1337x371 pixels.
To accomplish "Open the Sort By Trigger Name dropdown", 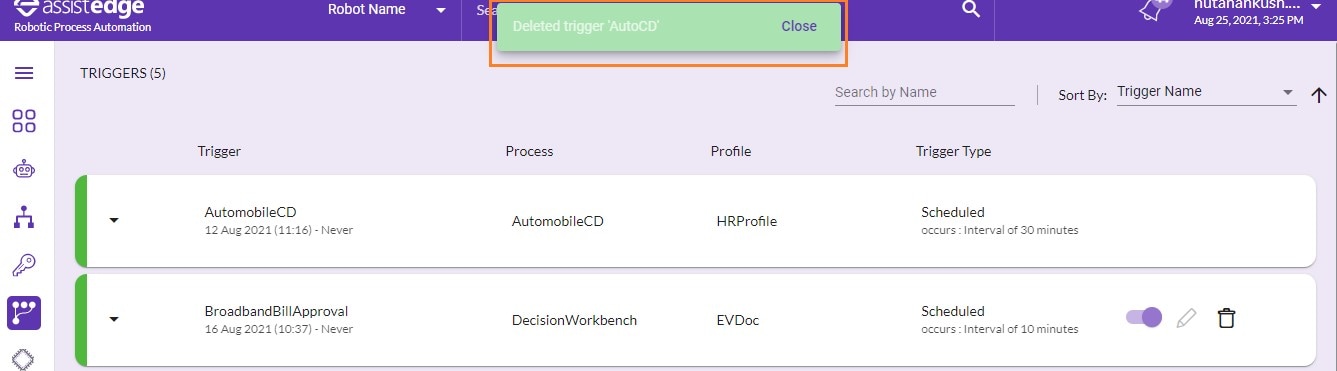I will [x=1206, y=92].
